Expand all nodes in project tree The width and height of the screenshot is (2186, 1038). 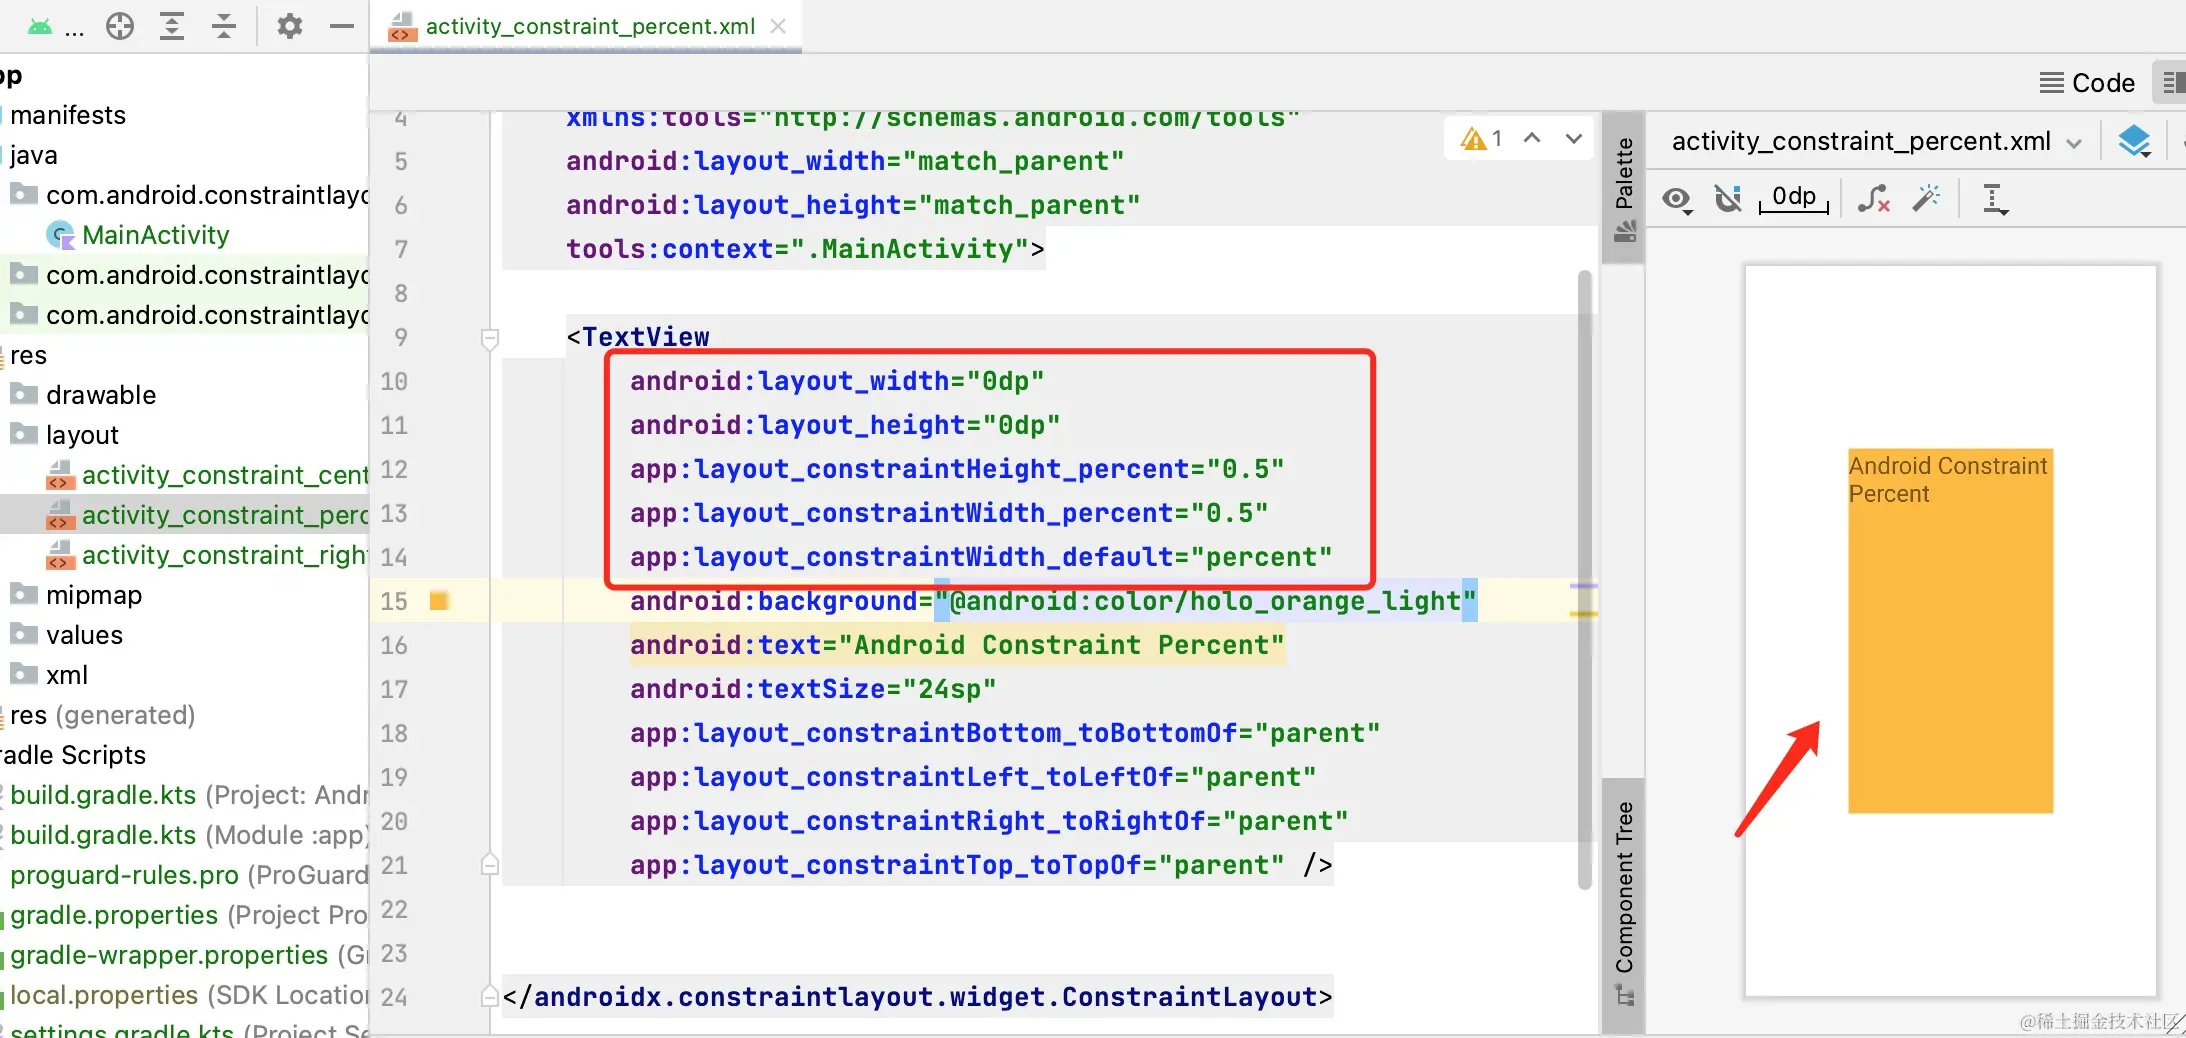click(172, 27)
